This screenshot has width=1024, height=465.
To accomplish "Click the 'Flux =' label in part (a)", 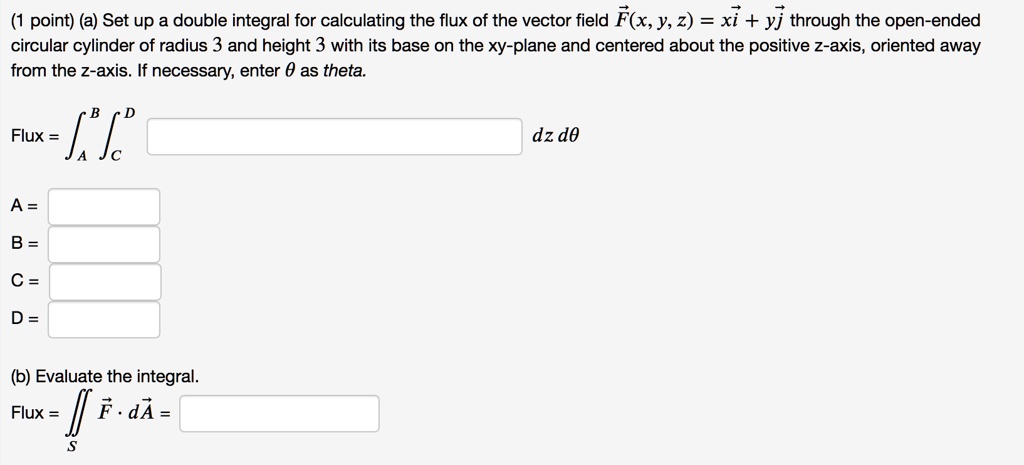I will pos(35,136).
